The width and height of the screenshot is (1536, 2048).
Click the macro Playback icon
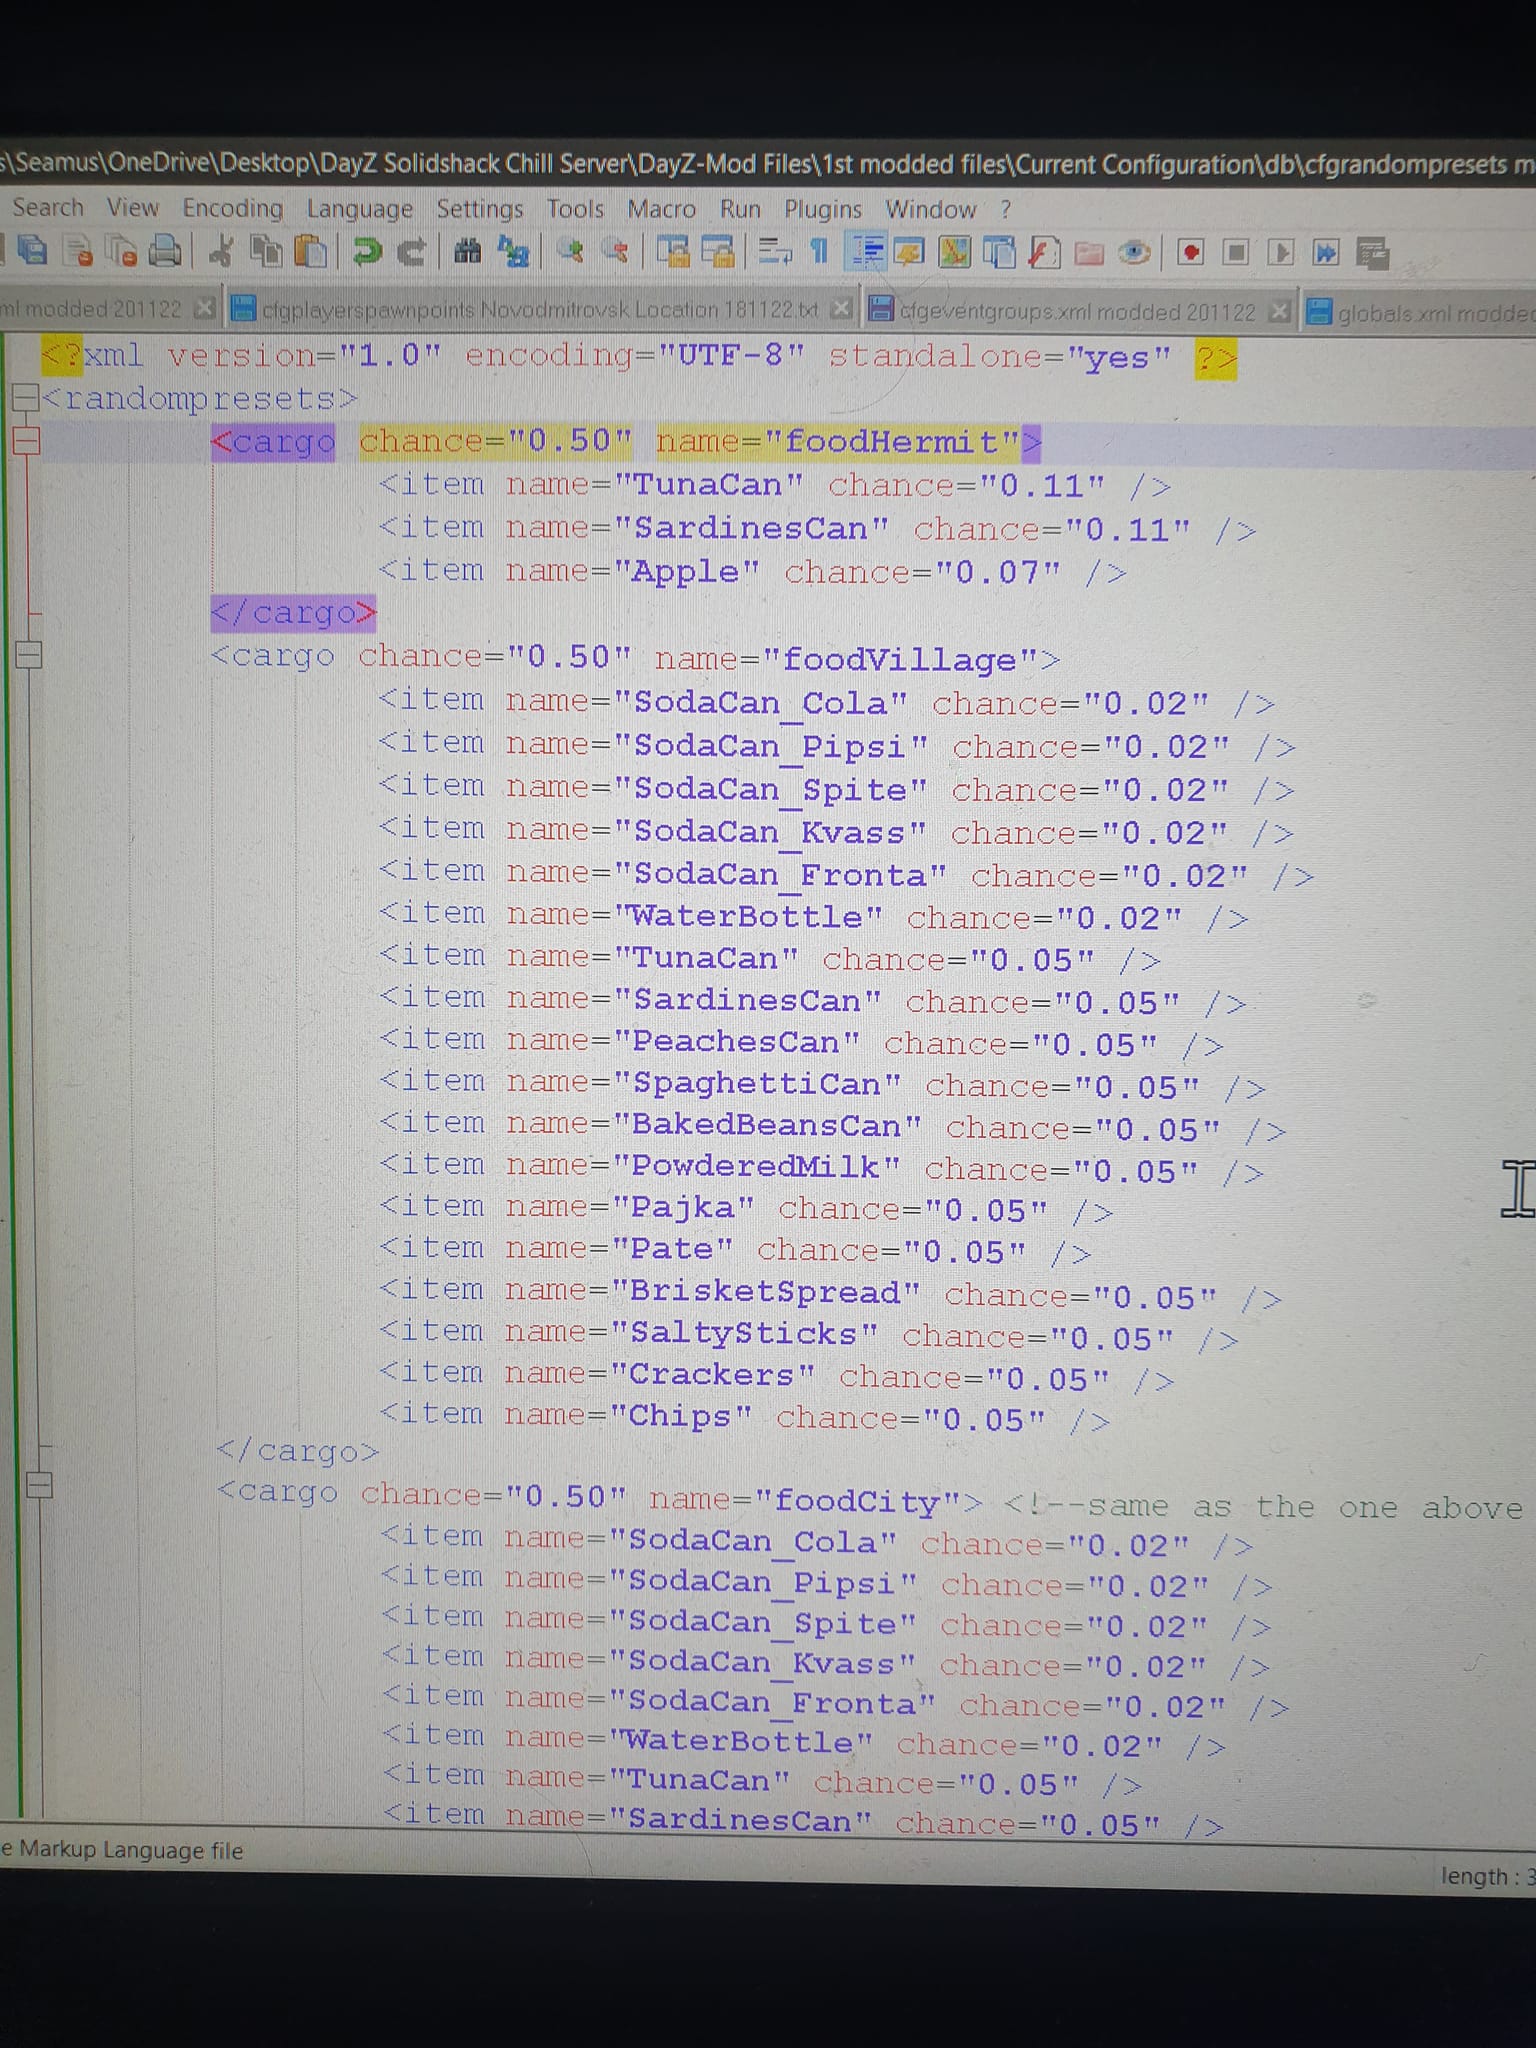pyautogui.click(x=1280, y=252)
